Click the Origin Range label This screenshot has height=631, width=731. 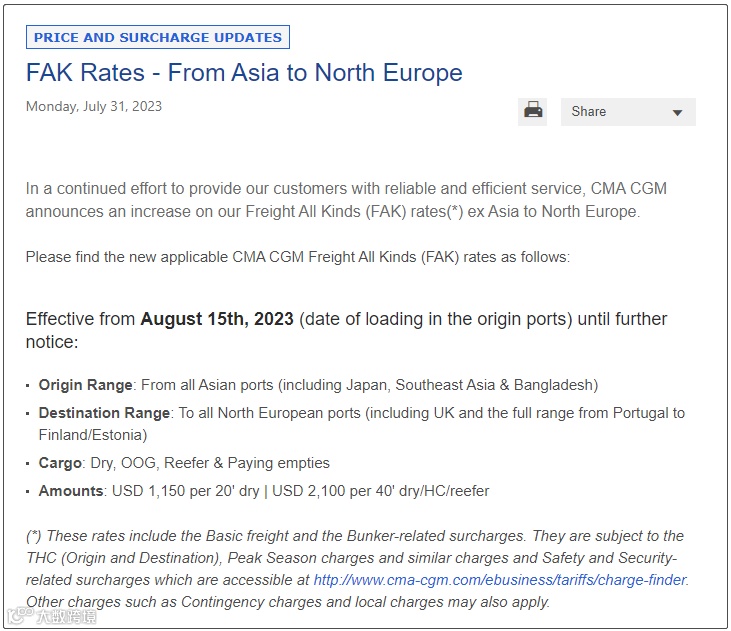click(x=86, y=385)
